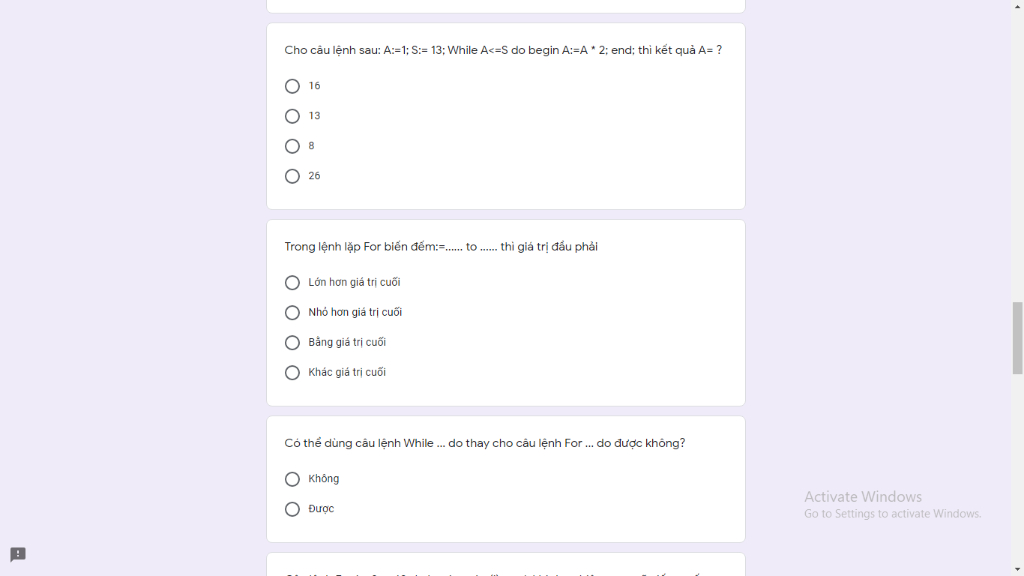Screen dimensions: 1024x576
Task: Select answer 13 radio button
Action: click(292, 116)
